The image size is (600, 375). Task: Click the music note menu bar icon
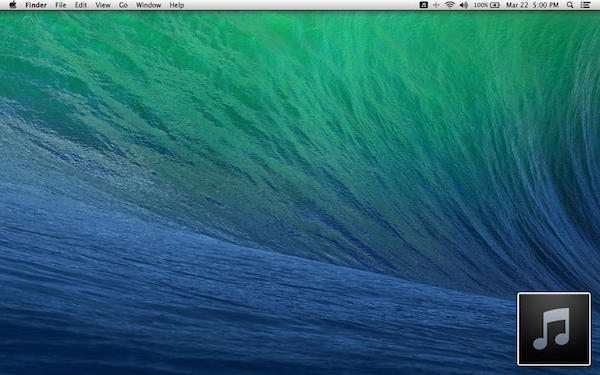(424, 5)
